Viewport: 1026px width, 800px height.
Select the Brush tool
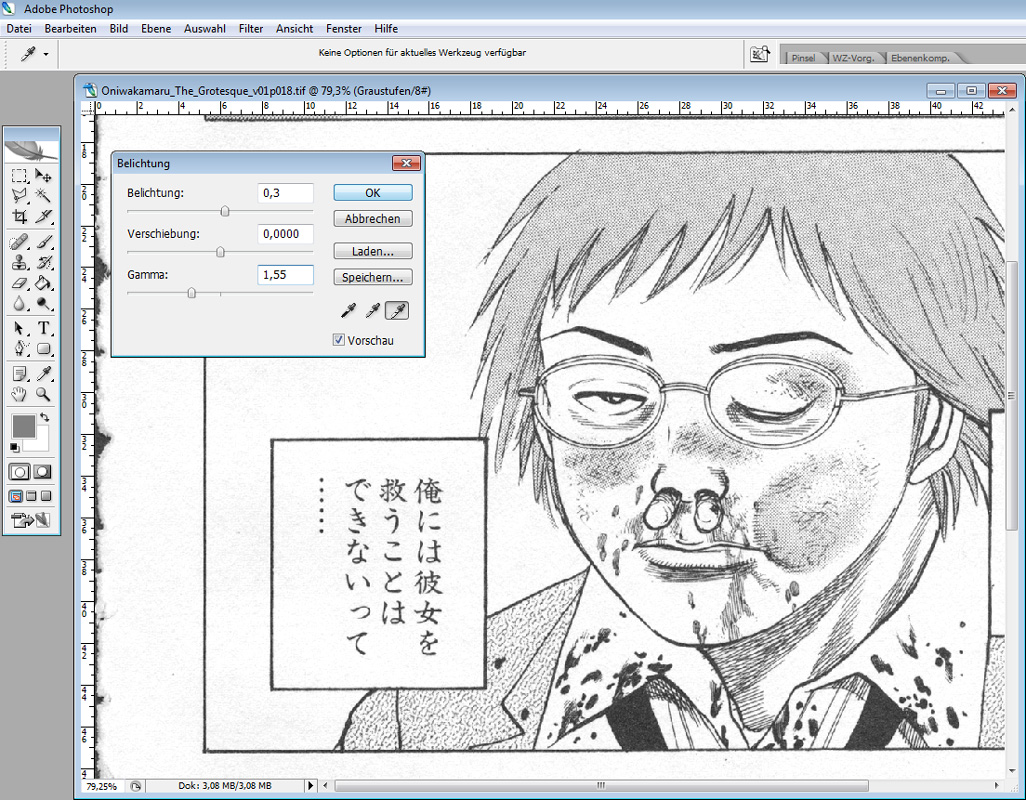click(43, 242)
